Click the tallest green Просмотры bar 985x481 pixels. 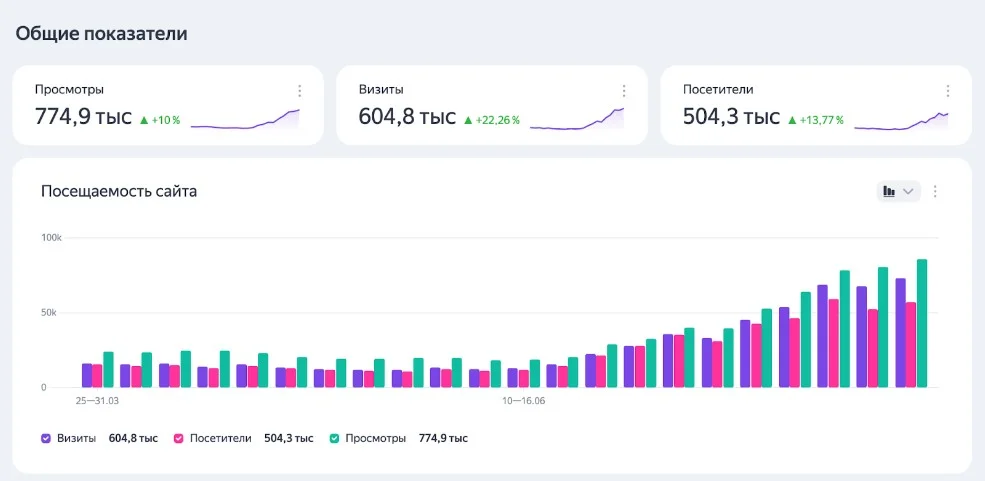coord(922,323)
